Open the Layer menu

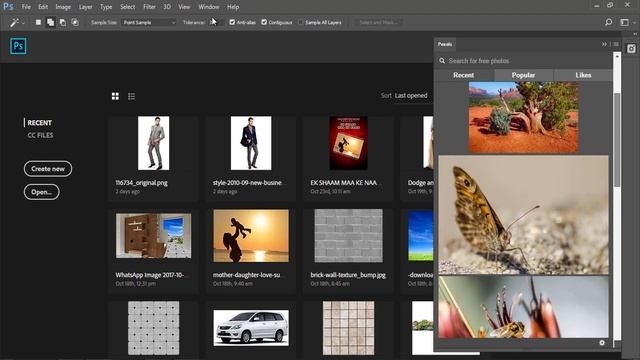[85, 7]
